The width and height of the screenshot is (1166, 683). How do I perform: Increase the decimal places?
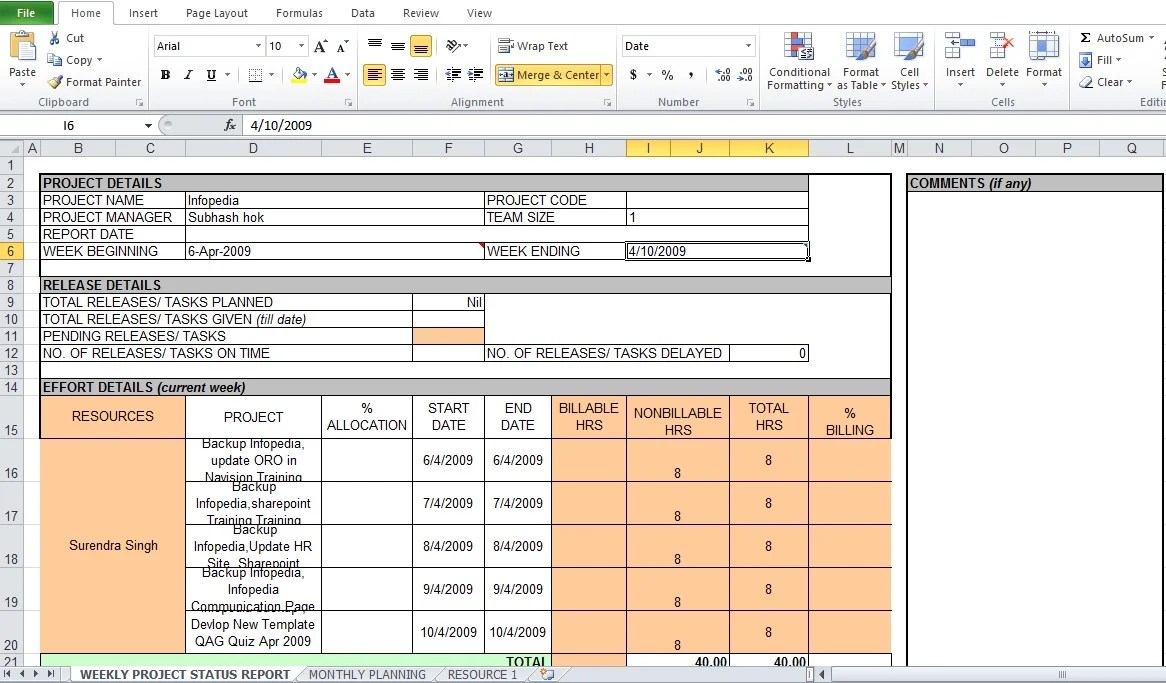point(720,74)
